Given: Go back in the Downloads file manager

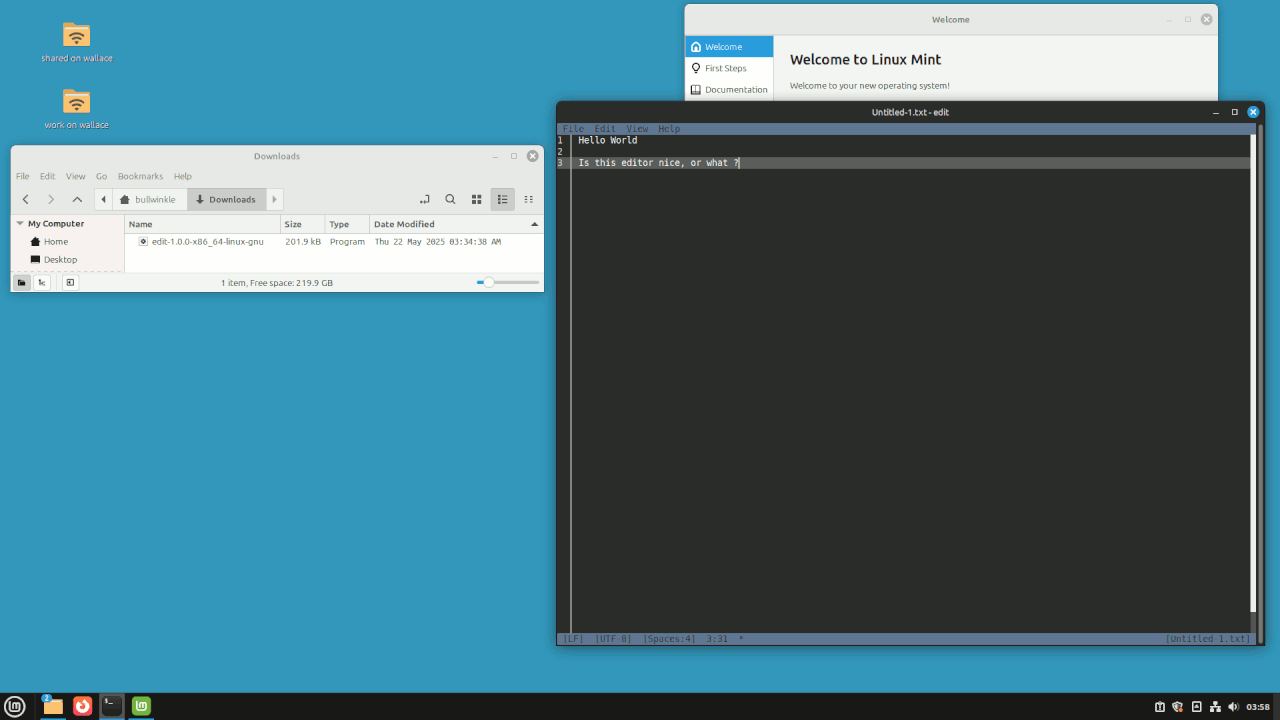Looking at the screenshot, I should click(26, 199).
